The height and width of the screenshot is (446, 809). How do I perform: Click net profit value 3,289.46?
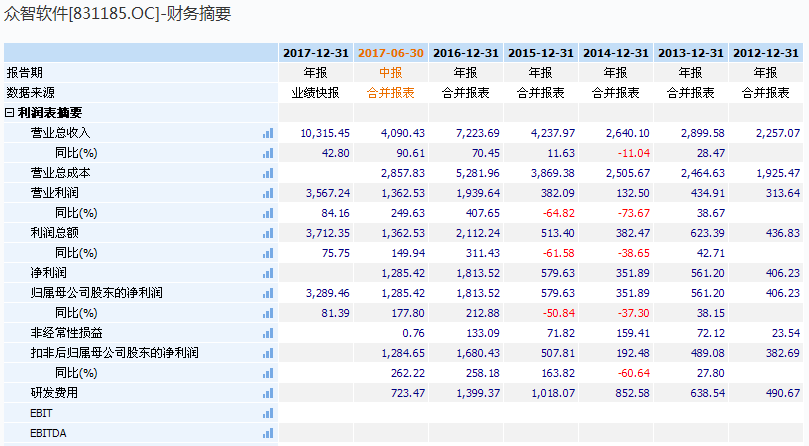(x=328, y=293)
